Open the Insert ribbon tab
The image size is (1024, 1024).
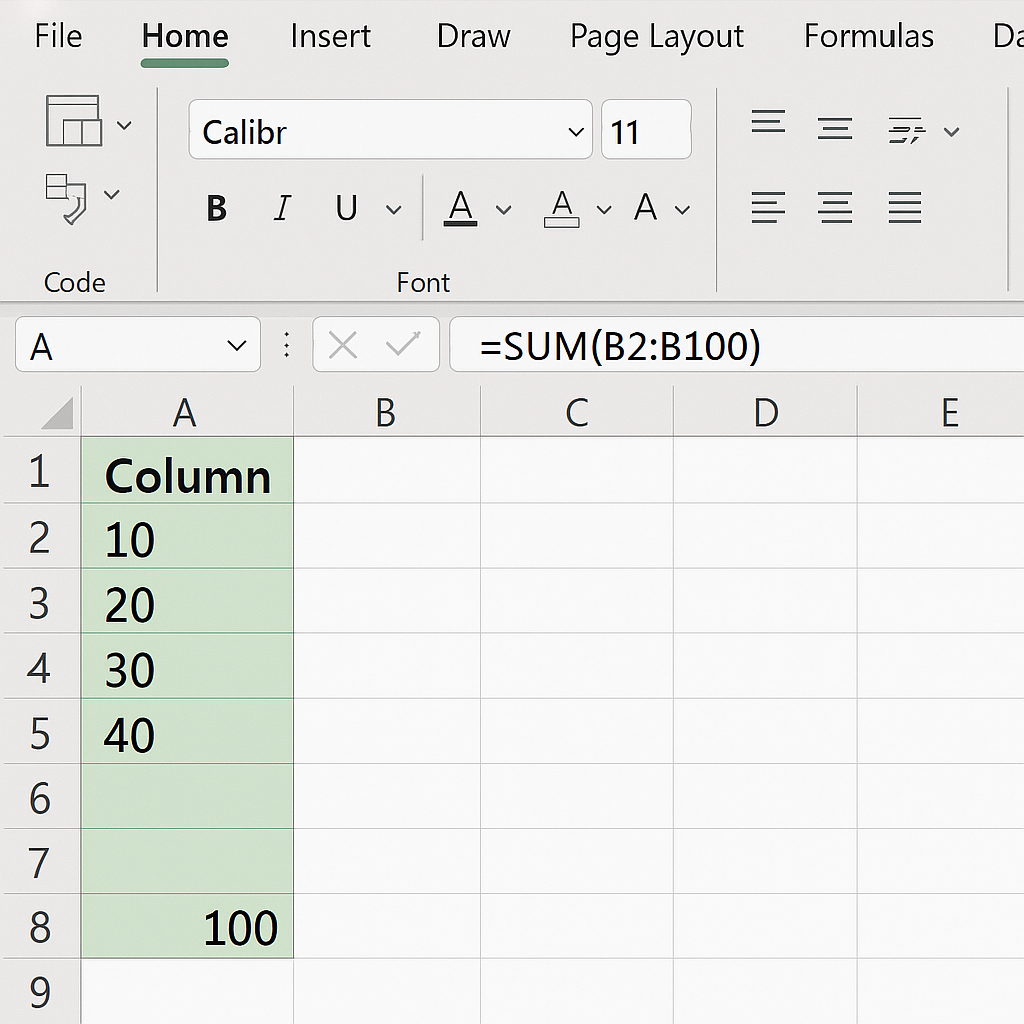pyautogui.click(x=330, y=36)
